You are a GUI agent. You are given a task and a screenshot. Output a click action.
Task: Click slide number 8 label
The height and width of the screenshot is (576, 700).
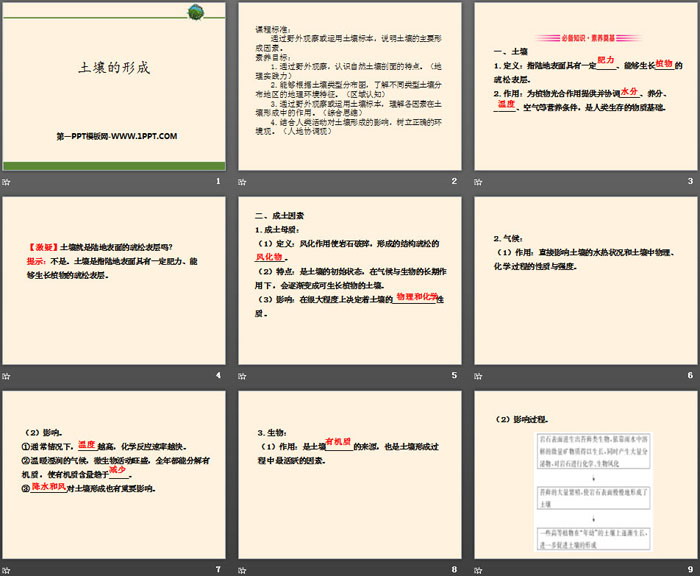(454, 569)
